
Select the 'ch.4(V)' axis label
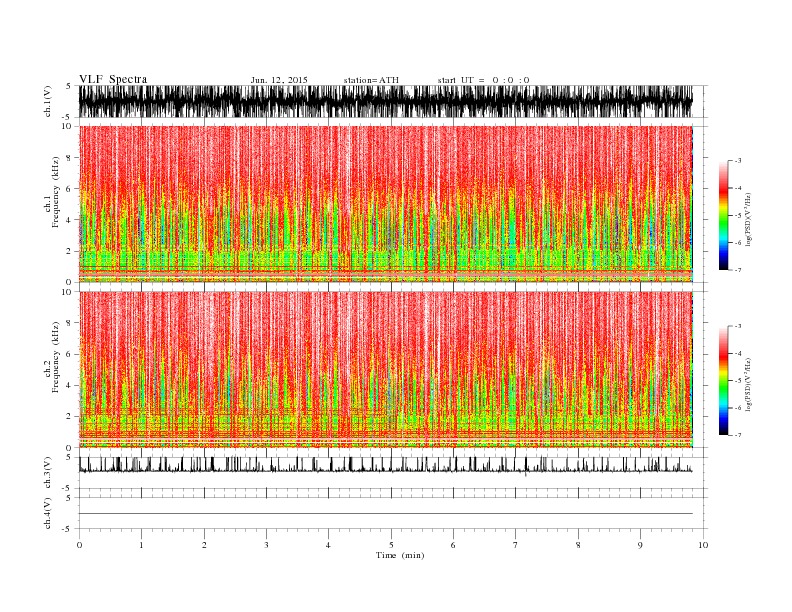tap(48, 513)
